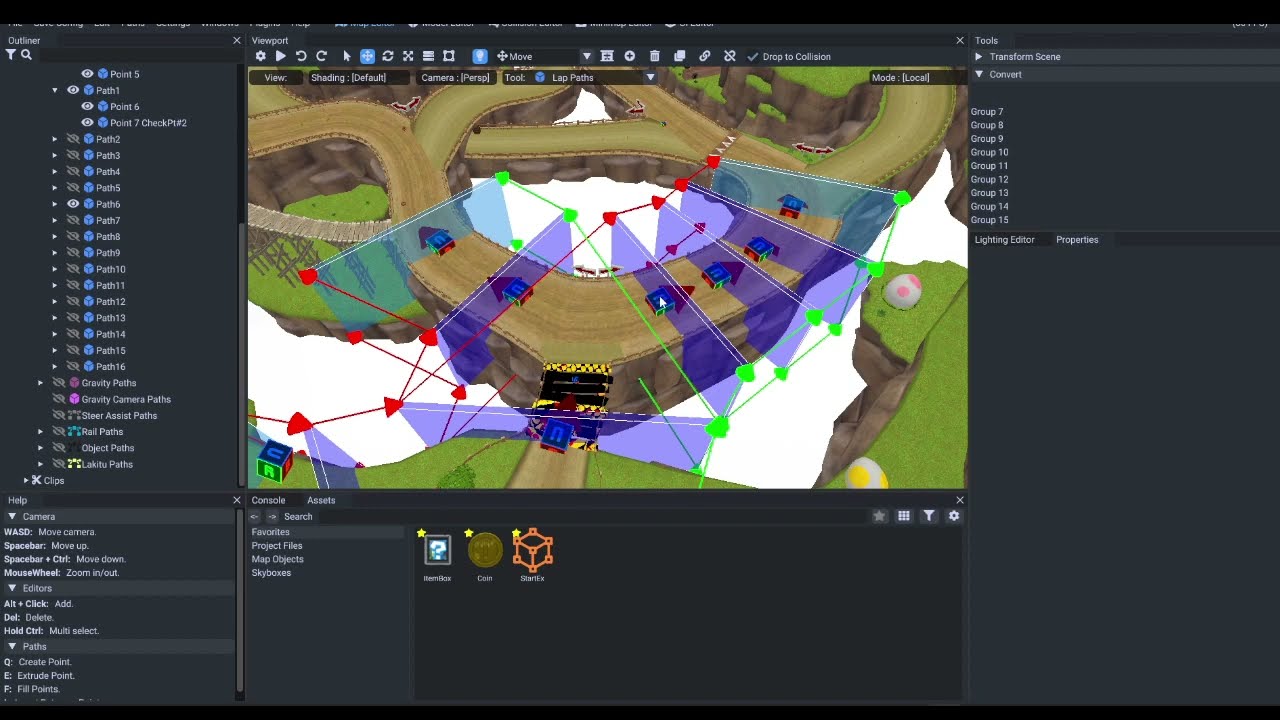1280x720 pixels.
Task: Click the Outliner search magnifier icon
Action: click(27, 55)
